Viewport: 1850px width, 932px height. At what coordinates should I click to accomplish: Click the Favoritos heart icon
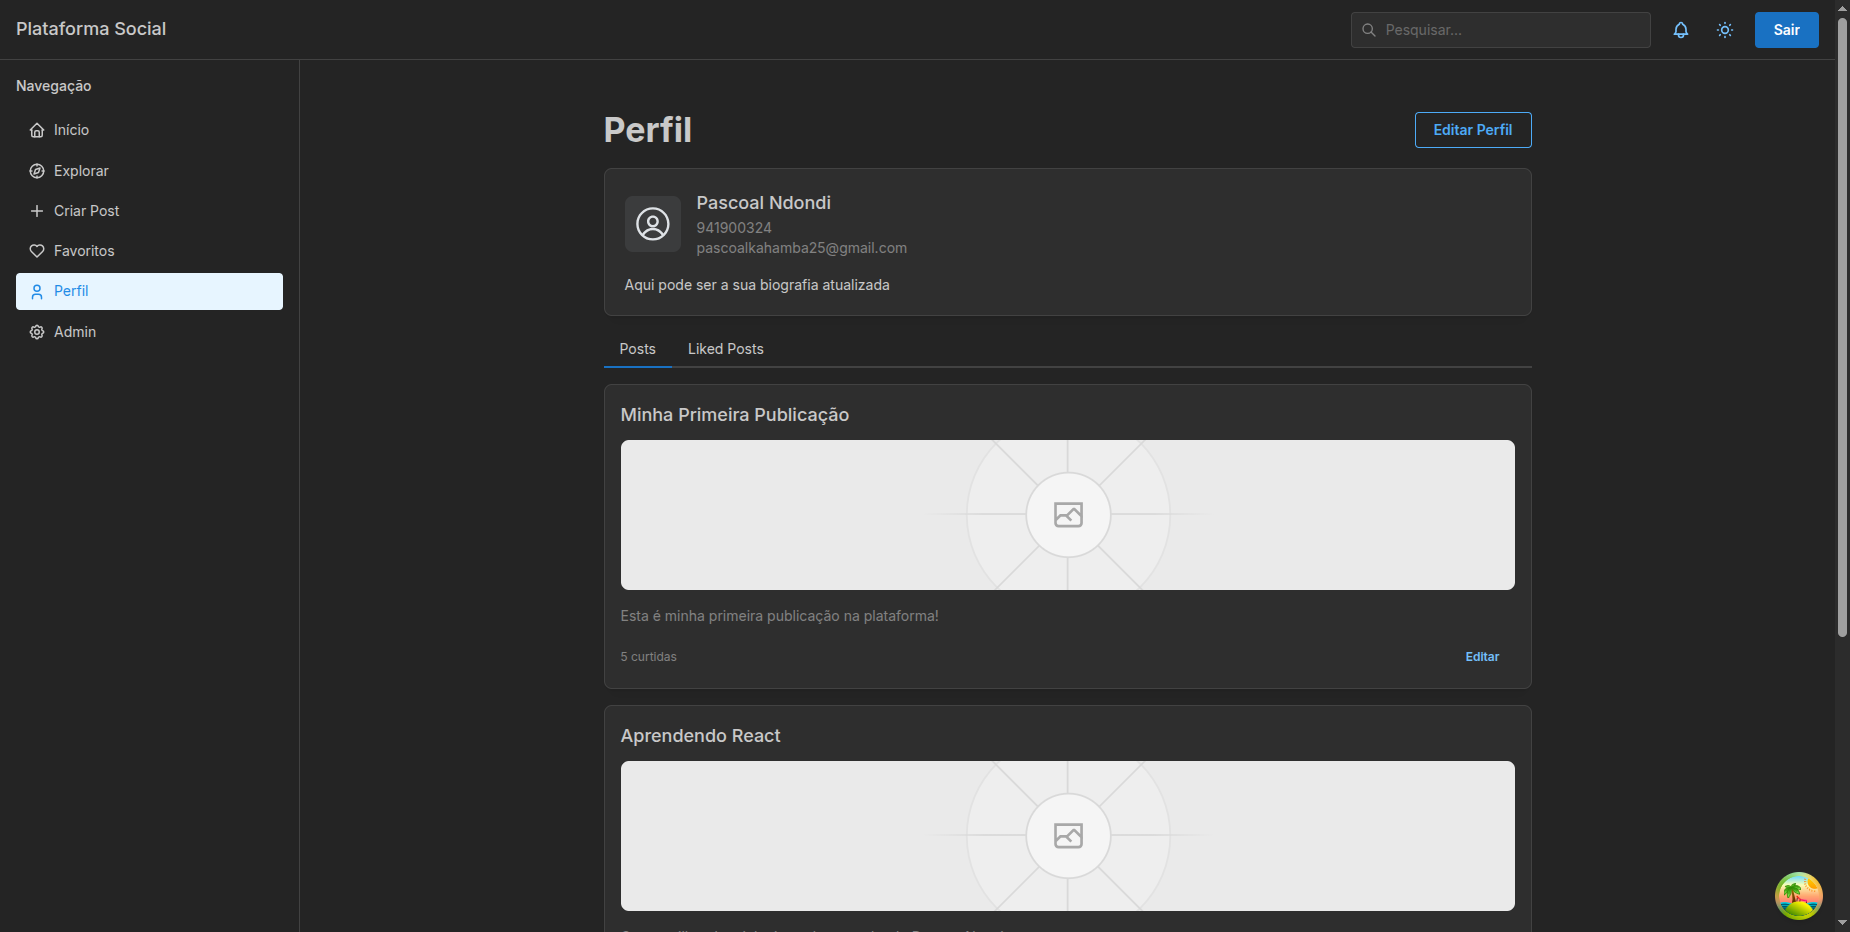pyautogui.click(x=37, y=251)
